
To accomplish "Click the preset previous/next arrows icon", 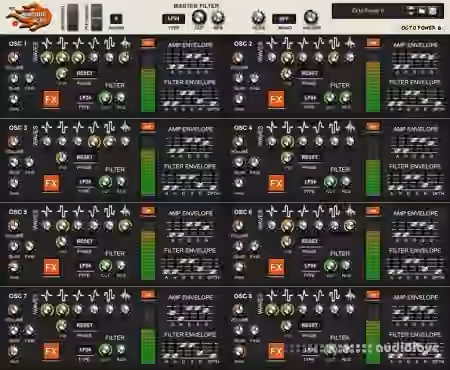I will tap(411, 11).
